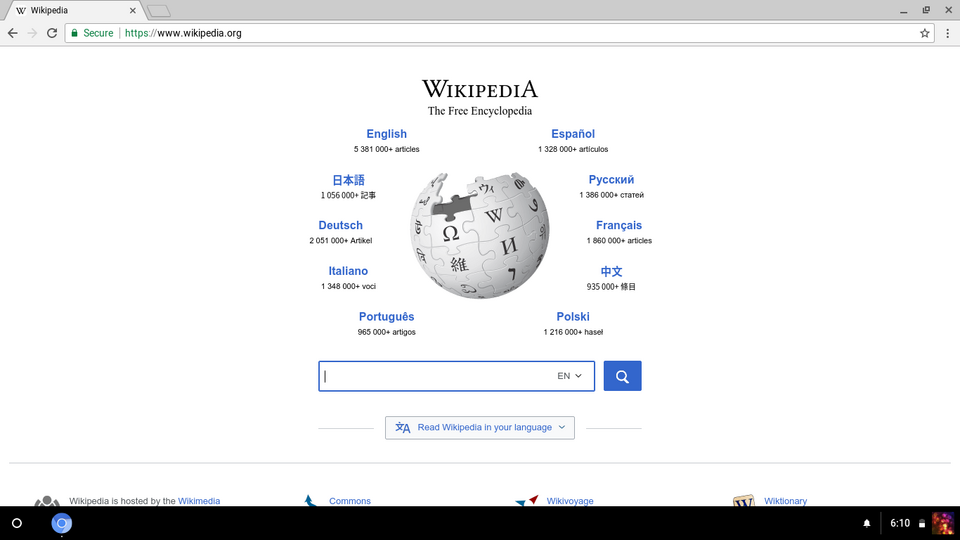Click '1 328 000+ artículos' text
The image size is (960, 540).
pos(572,149)
